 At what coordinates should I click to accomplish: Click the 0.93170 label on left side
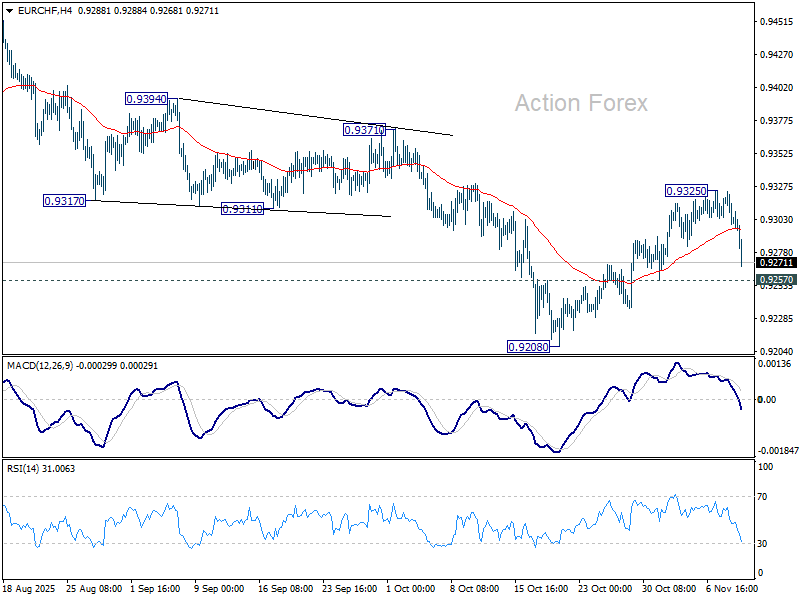pos(62,200)
